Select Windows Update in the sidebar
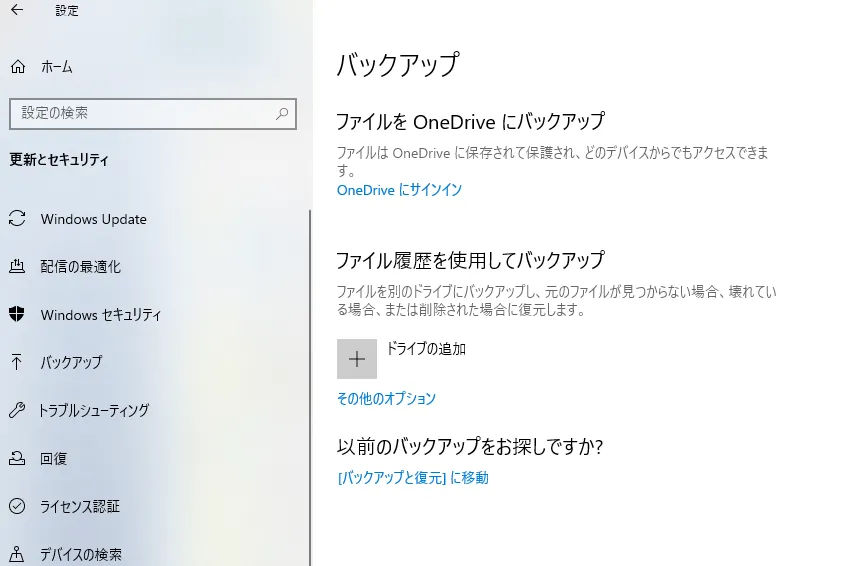 click(93, 219)
